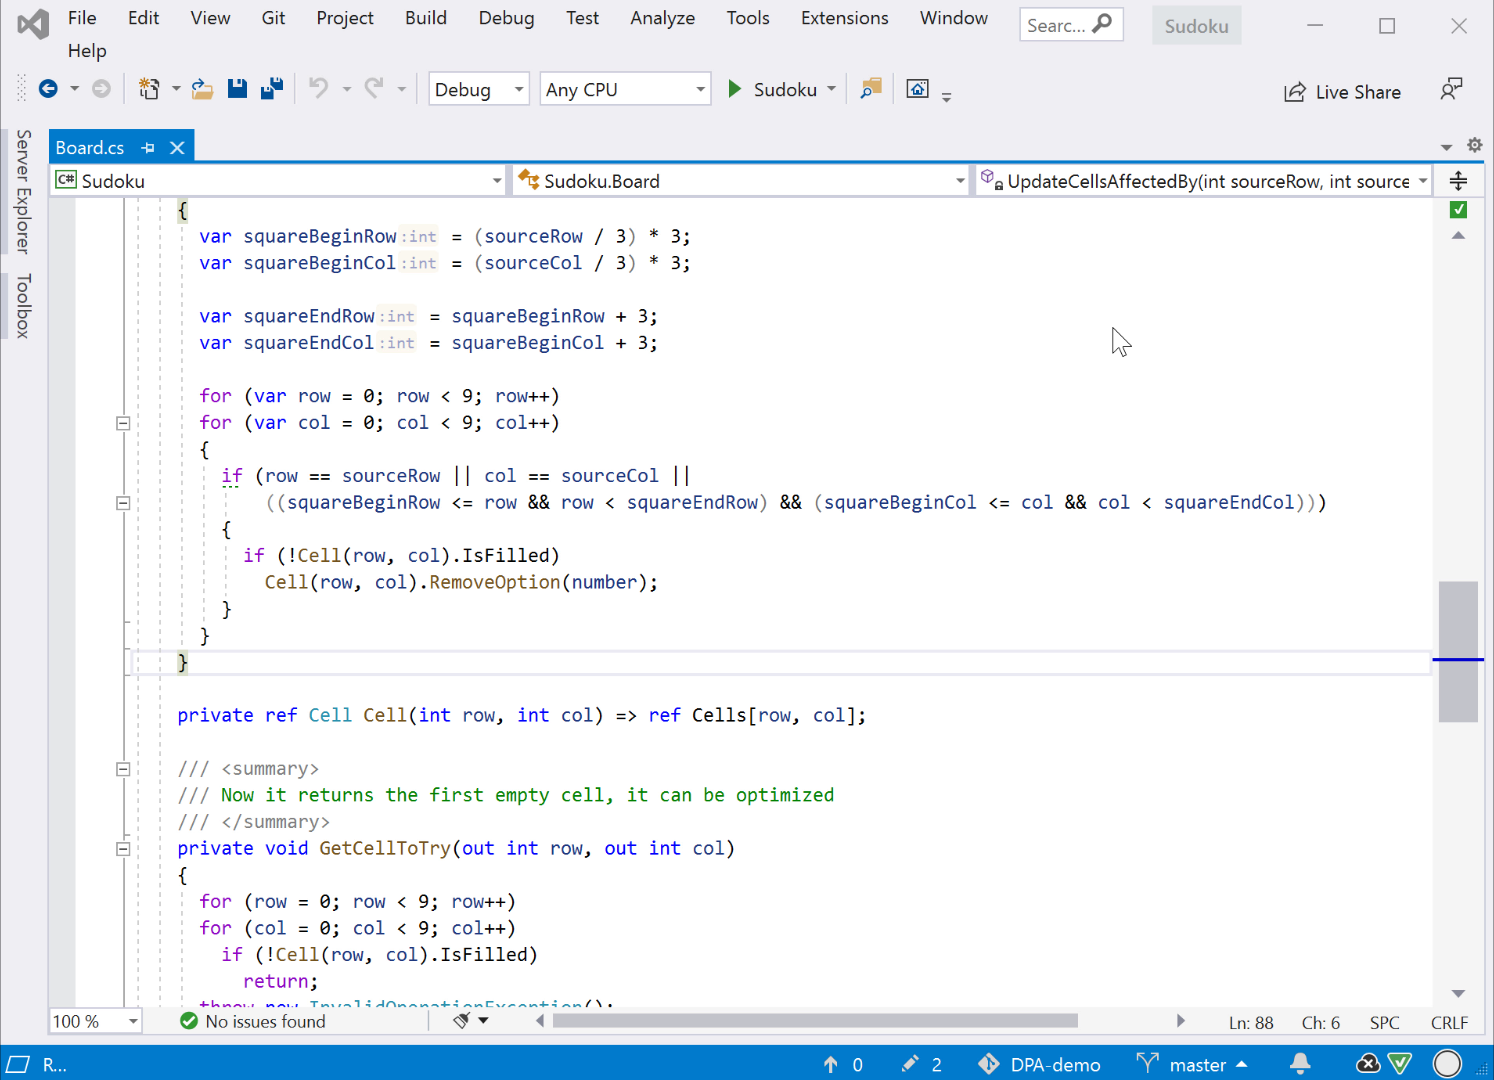Open the Git menu
Screen dimensions: 1494x1080
(273, 18)
